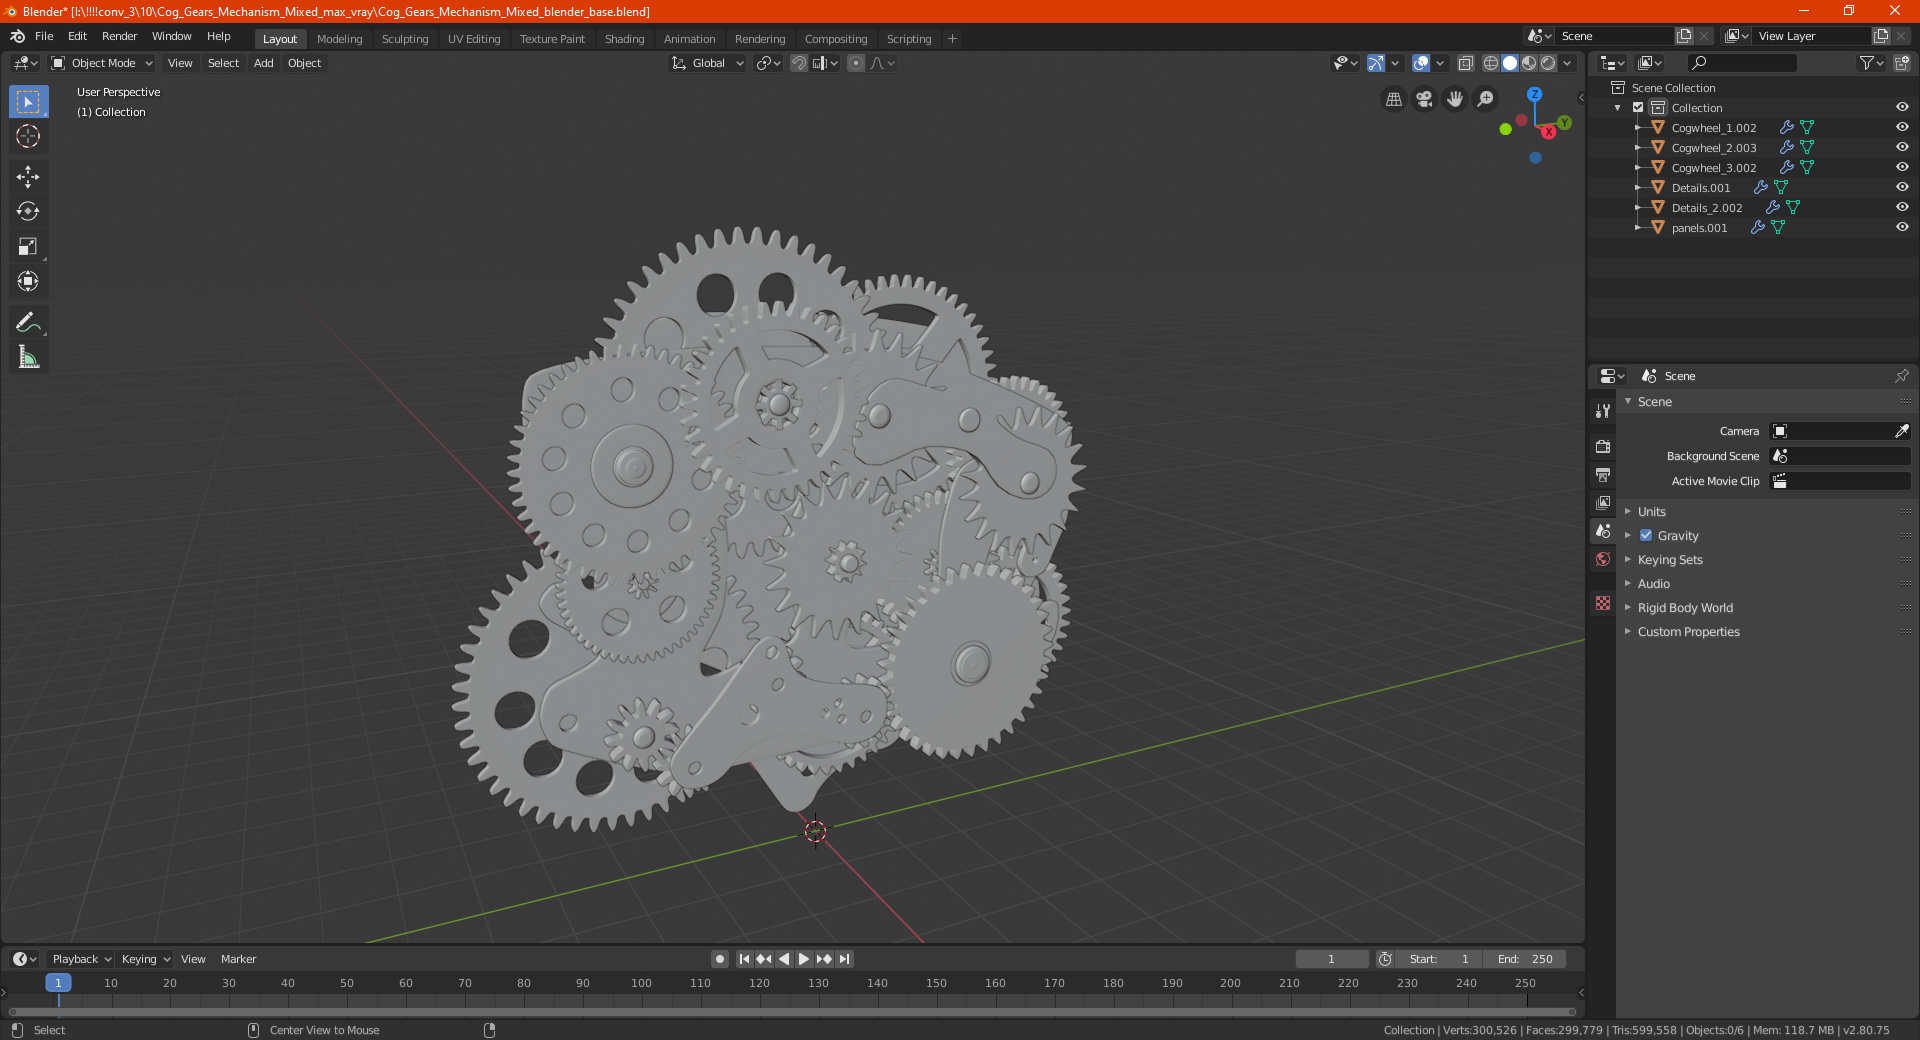Image resolution: width=1920 pixels, height=1040 pixels.
Task: Open Active Tool and Workspace settings tab
Action: 1603,410
